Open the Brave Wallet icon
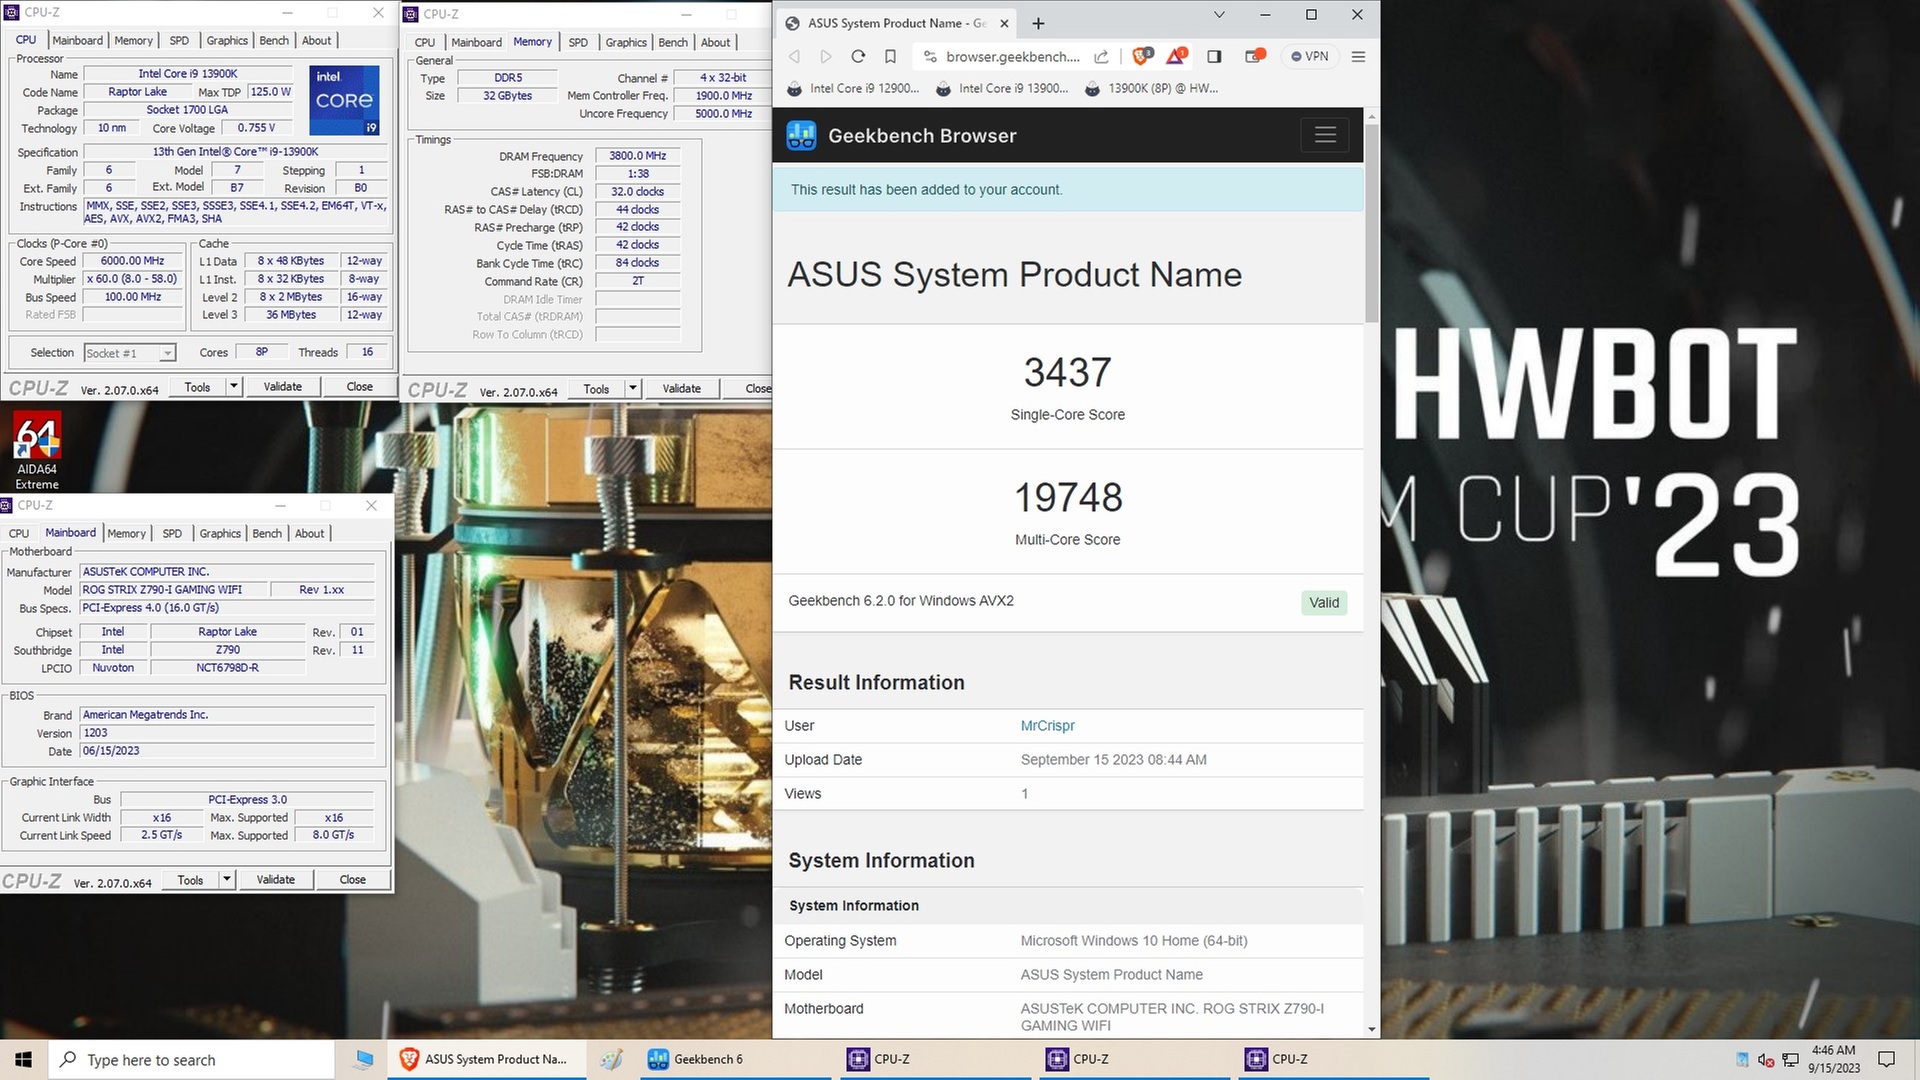The image size is (1920, 1080). pyautogui.click(x=1254, y=56)
